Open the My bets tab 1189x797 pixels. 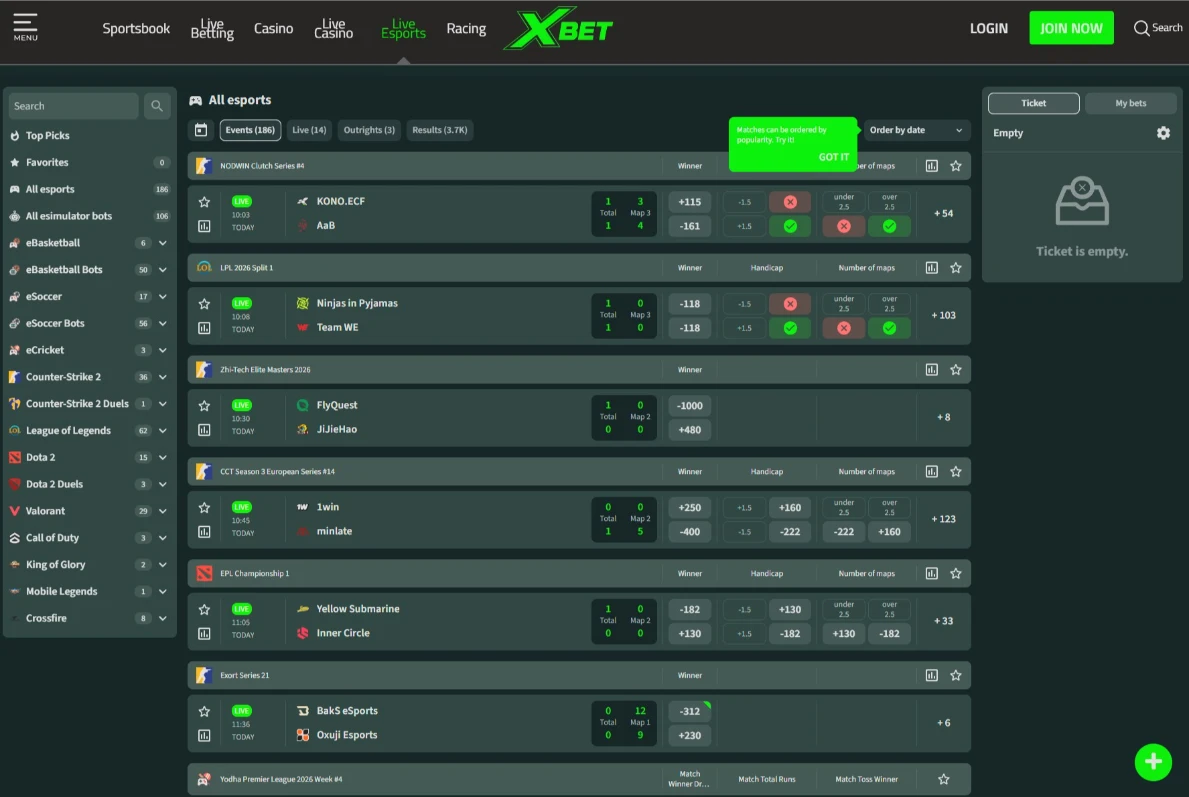(1130, 103)
